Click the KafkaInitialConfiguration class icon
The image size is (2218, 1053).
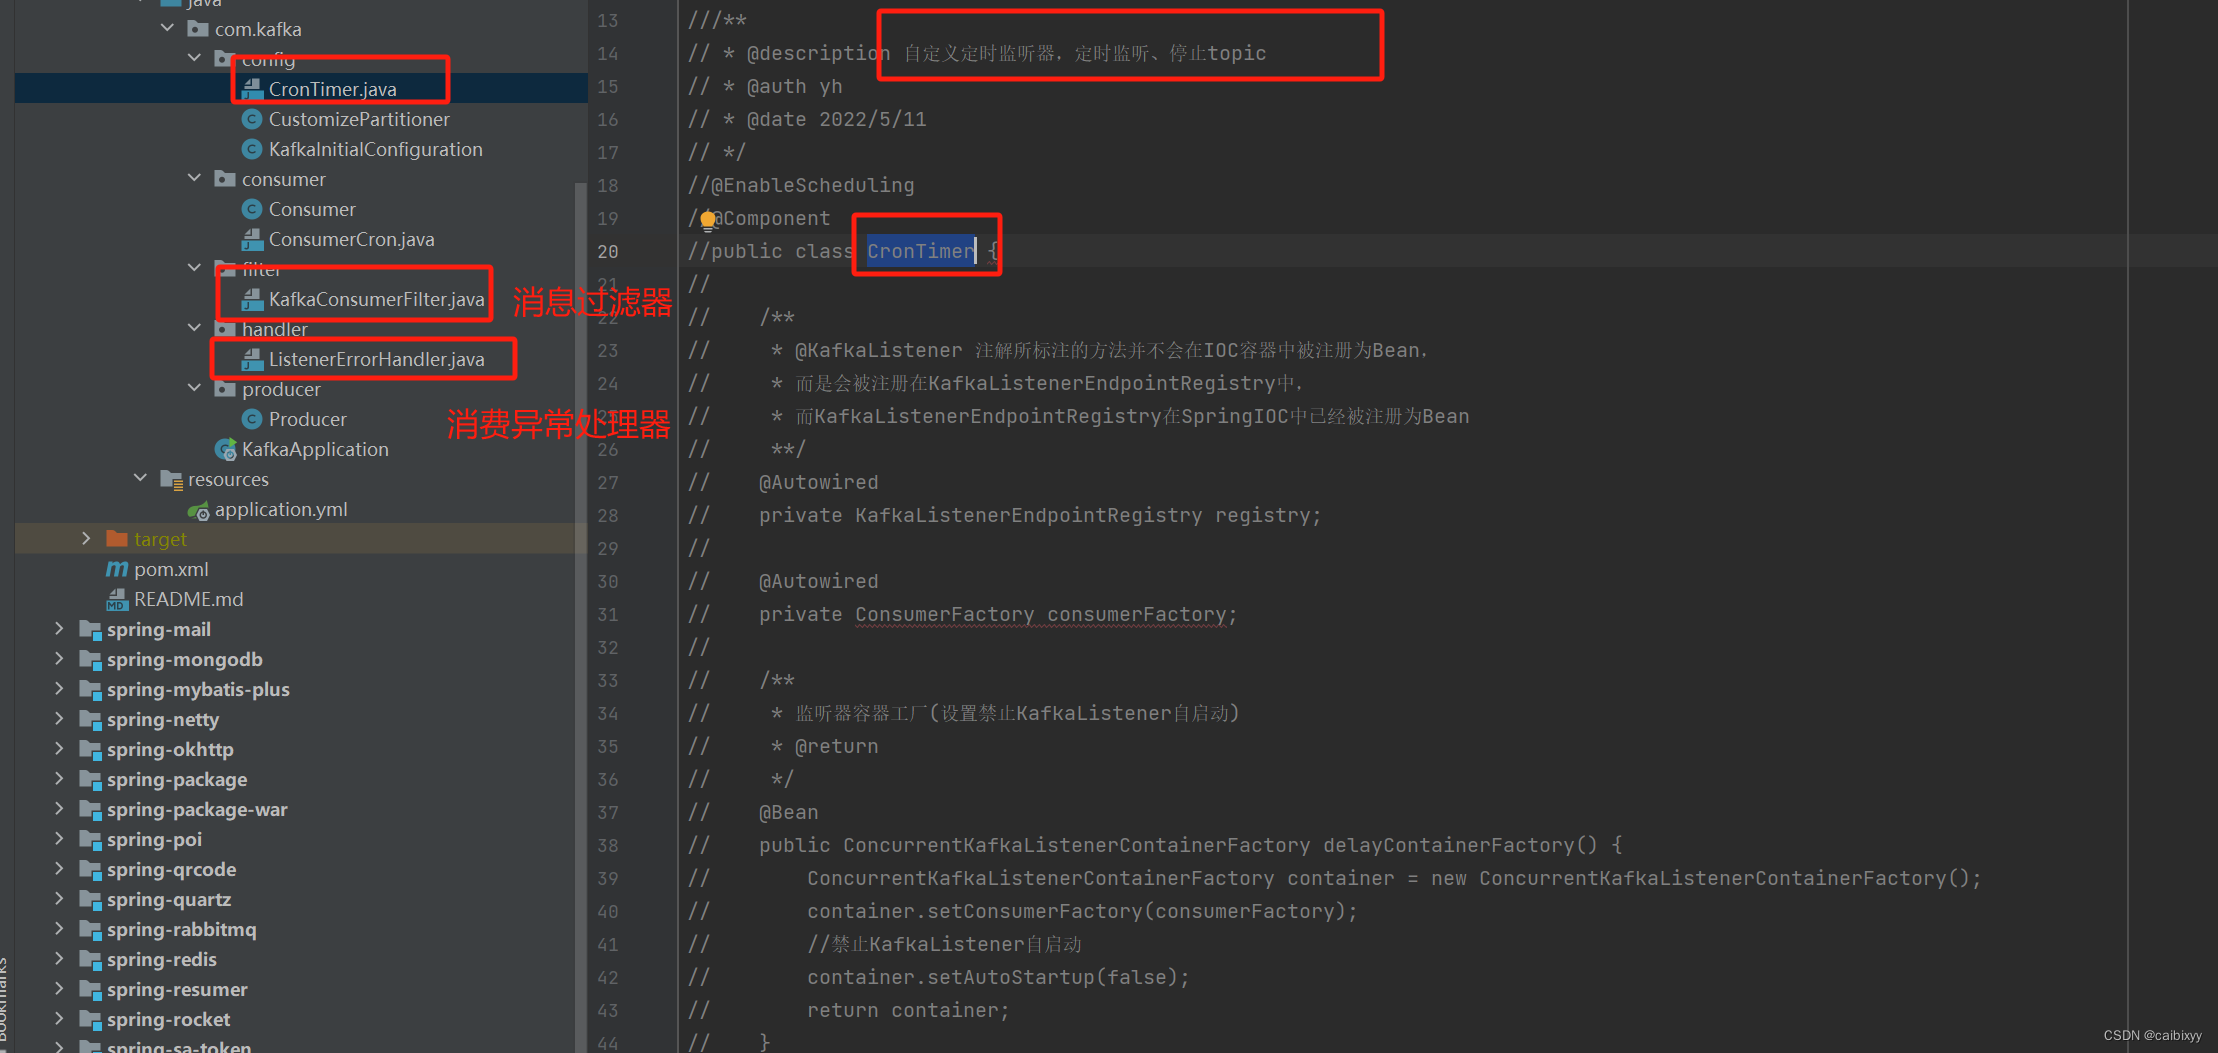tap(252, 149)
